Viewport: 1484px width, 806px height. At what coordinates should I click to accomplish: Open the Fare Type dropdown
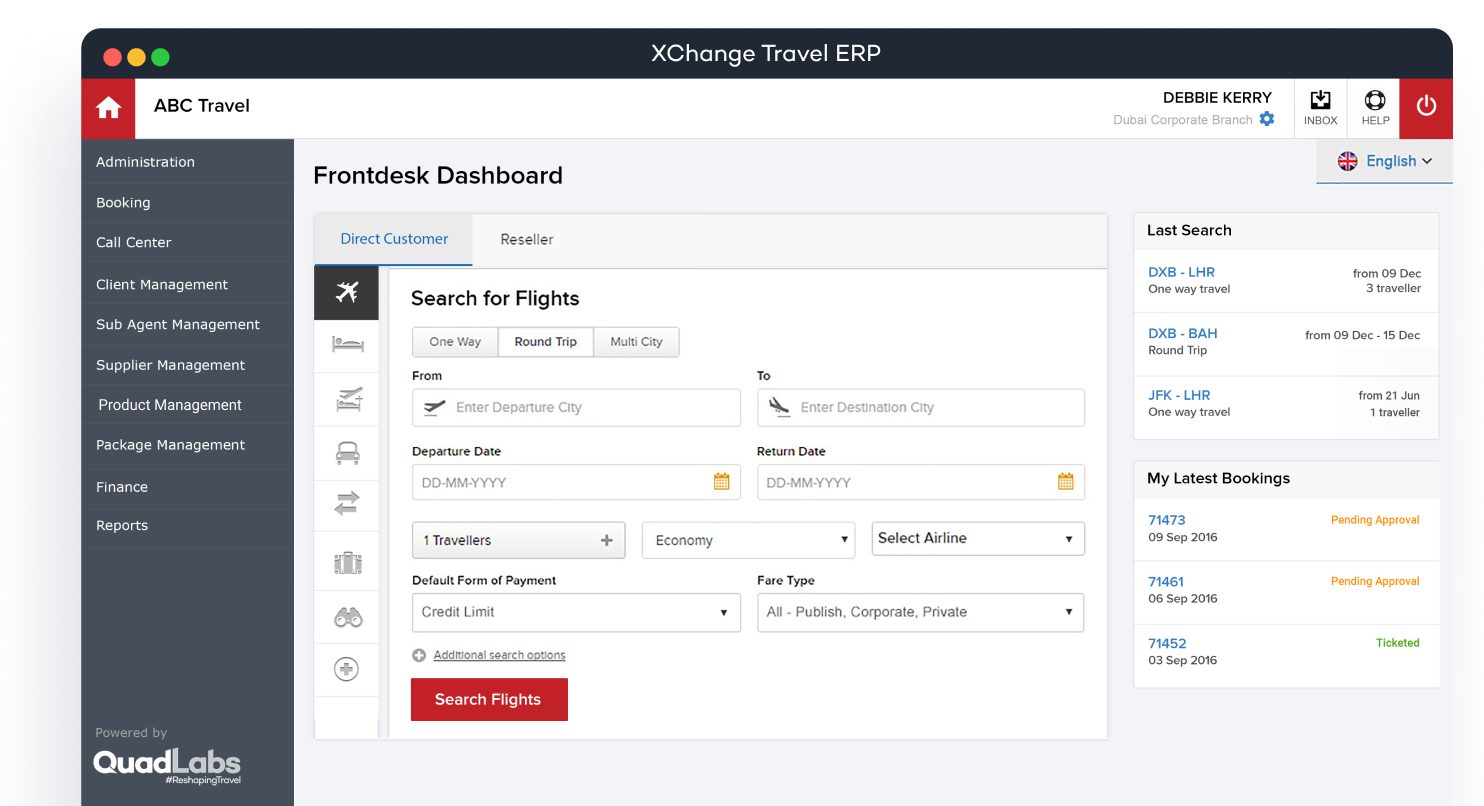click(x=920, y=612)
